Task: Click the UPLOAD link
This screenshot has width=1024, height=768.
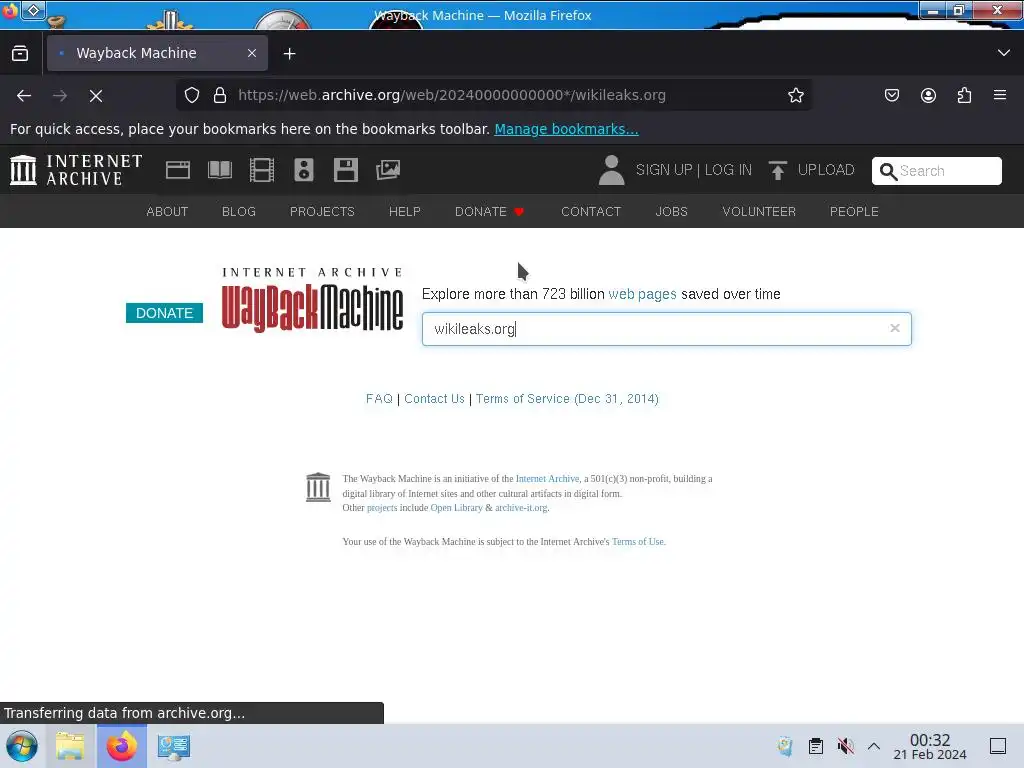Action: 826,170
